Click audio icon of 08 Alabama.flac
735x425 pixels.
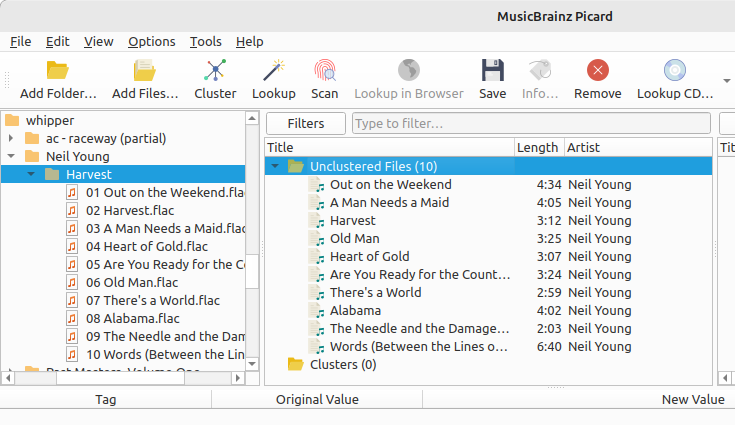click(x=72, y=319)
